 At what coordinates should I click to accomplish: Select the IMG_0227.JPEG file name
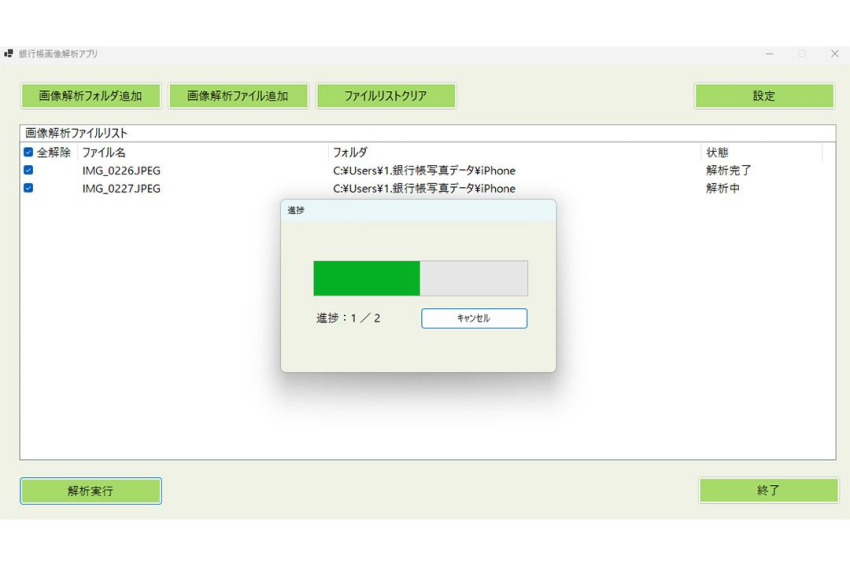(x=121, y=188)
